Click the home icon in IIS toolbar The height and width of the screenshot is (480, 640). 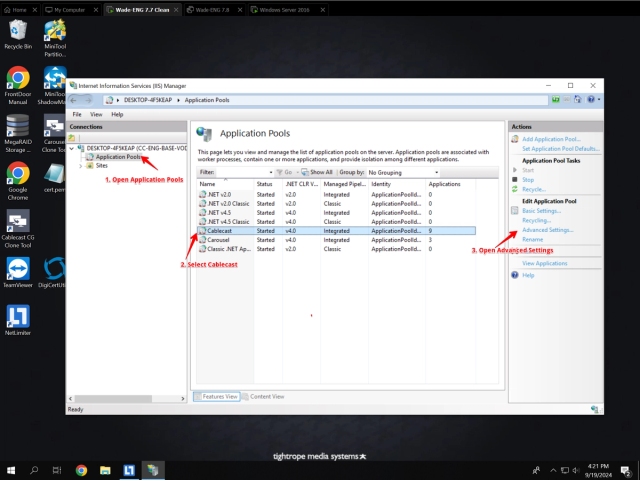point(578,99)
